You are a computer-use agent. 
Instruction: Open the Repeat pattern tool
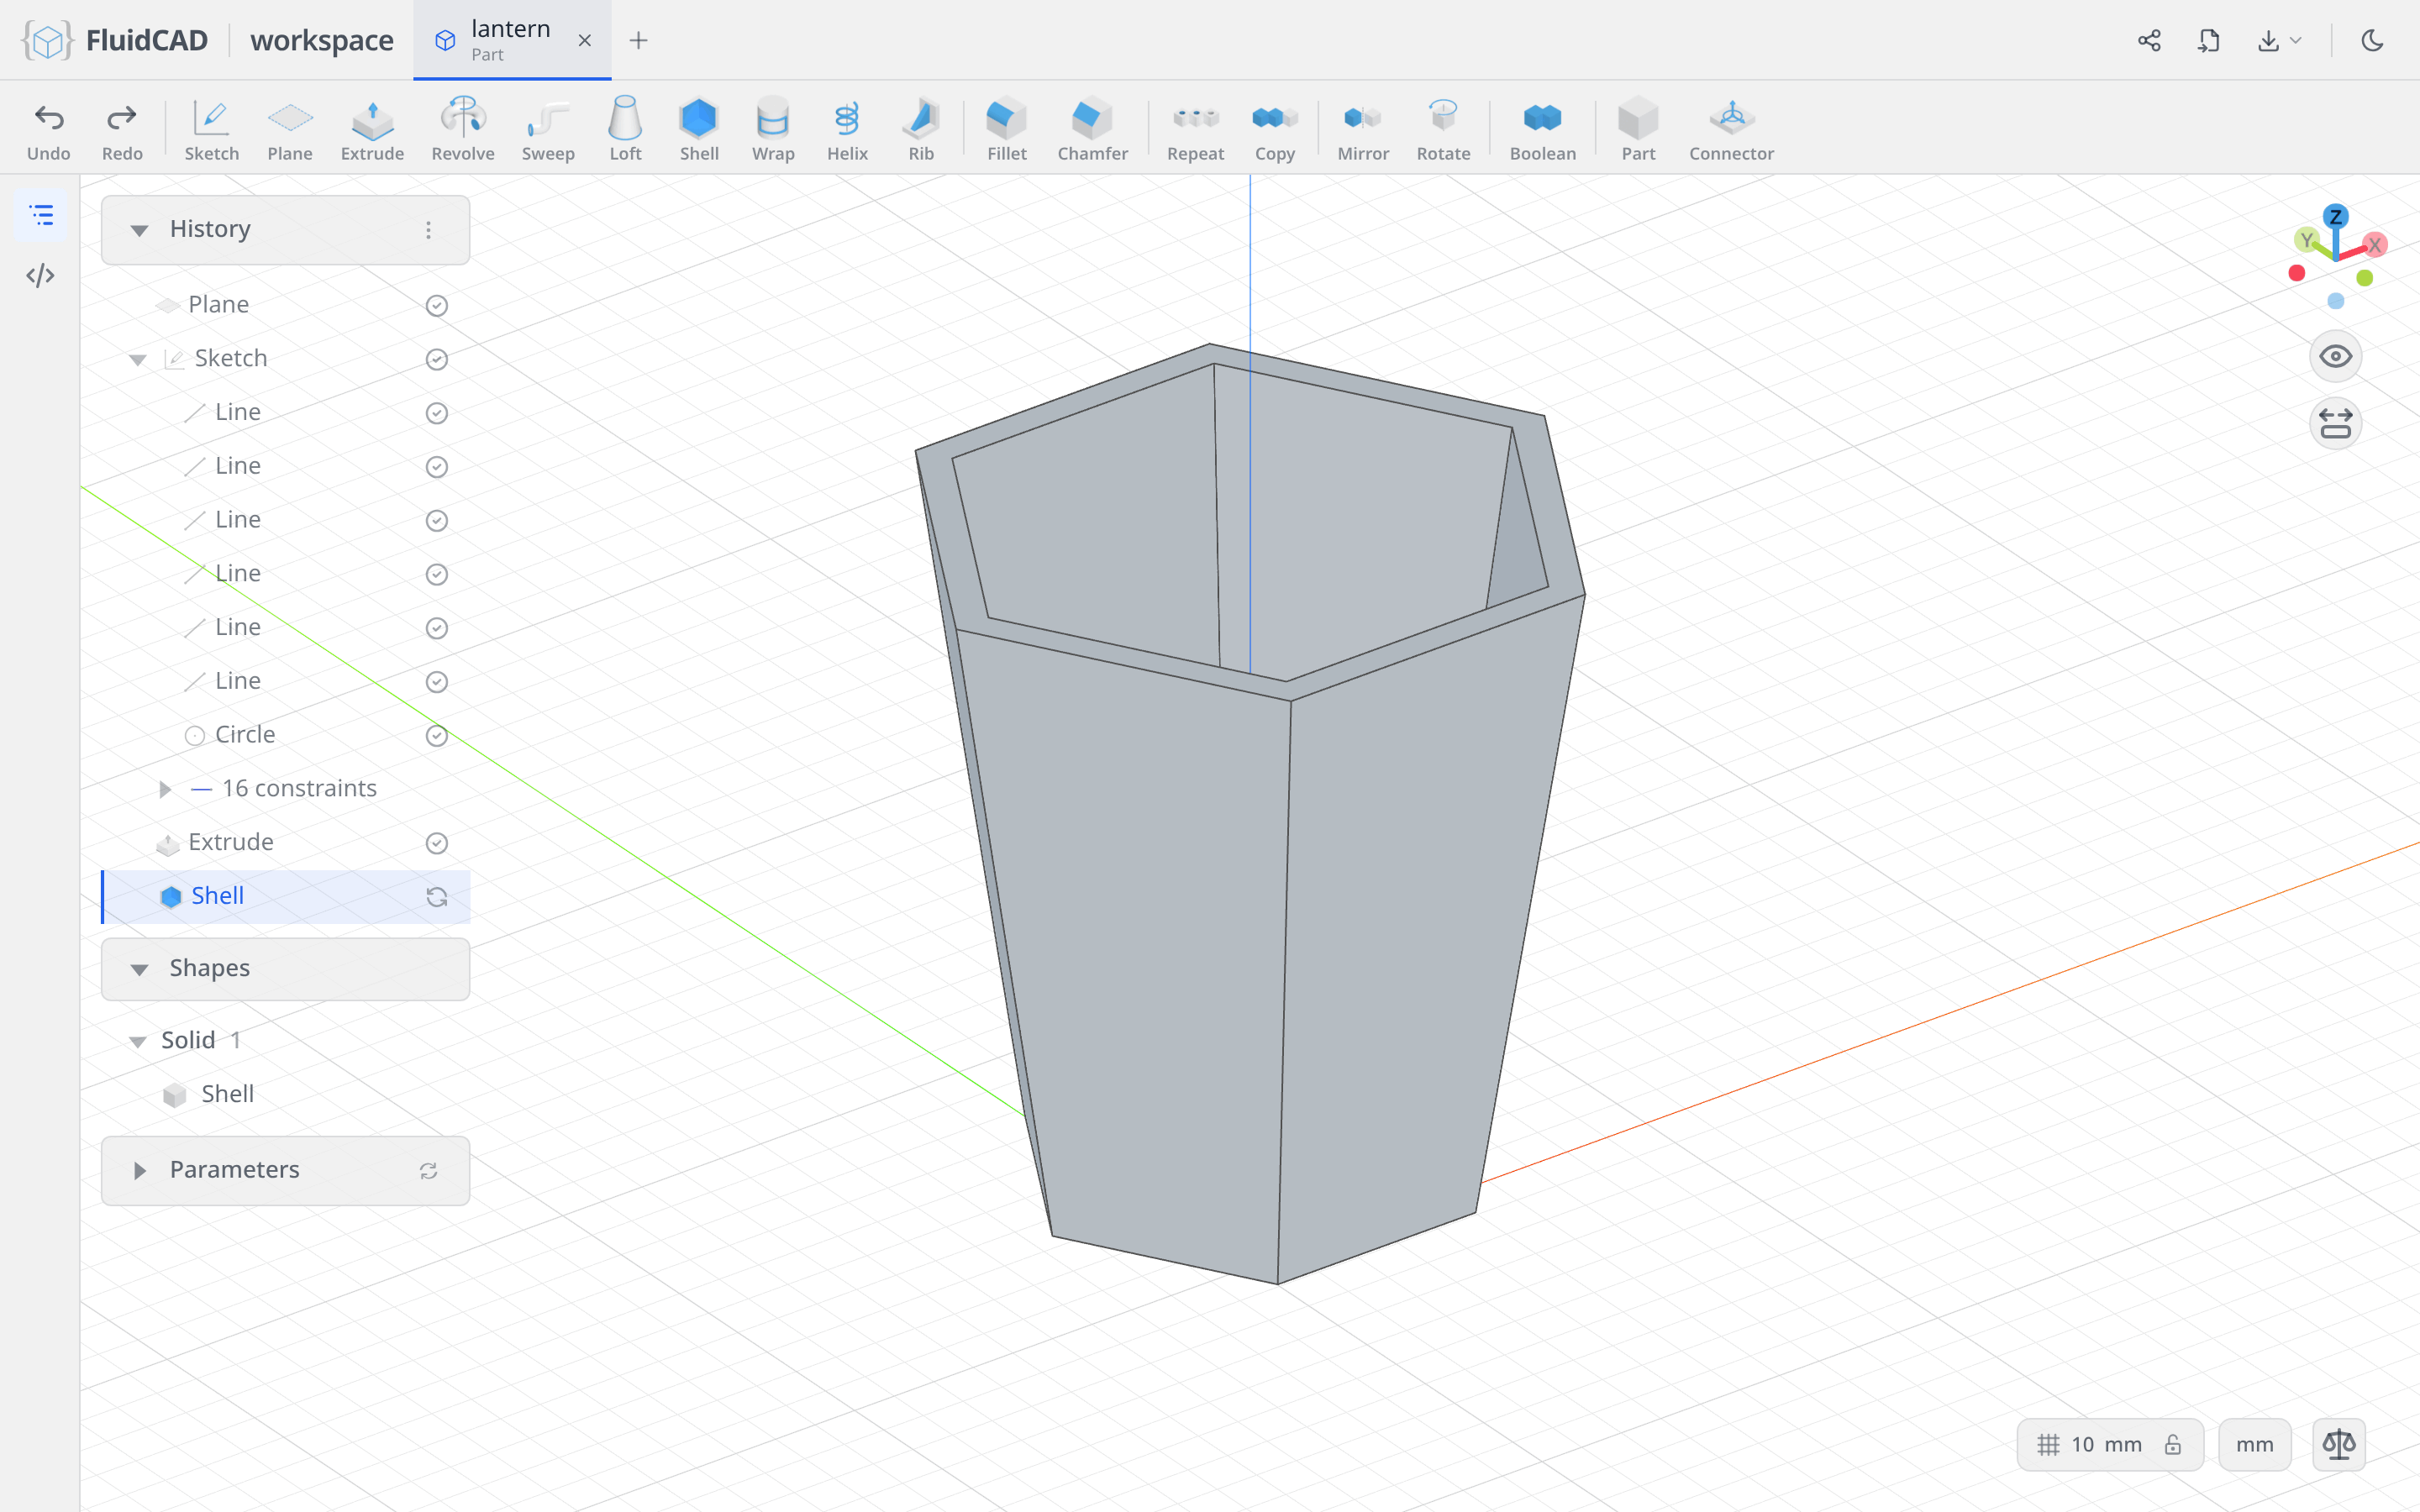pyautogui.click(x=1195, y=129)
